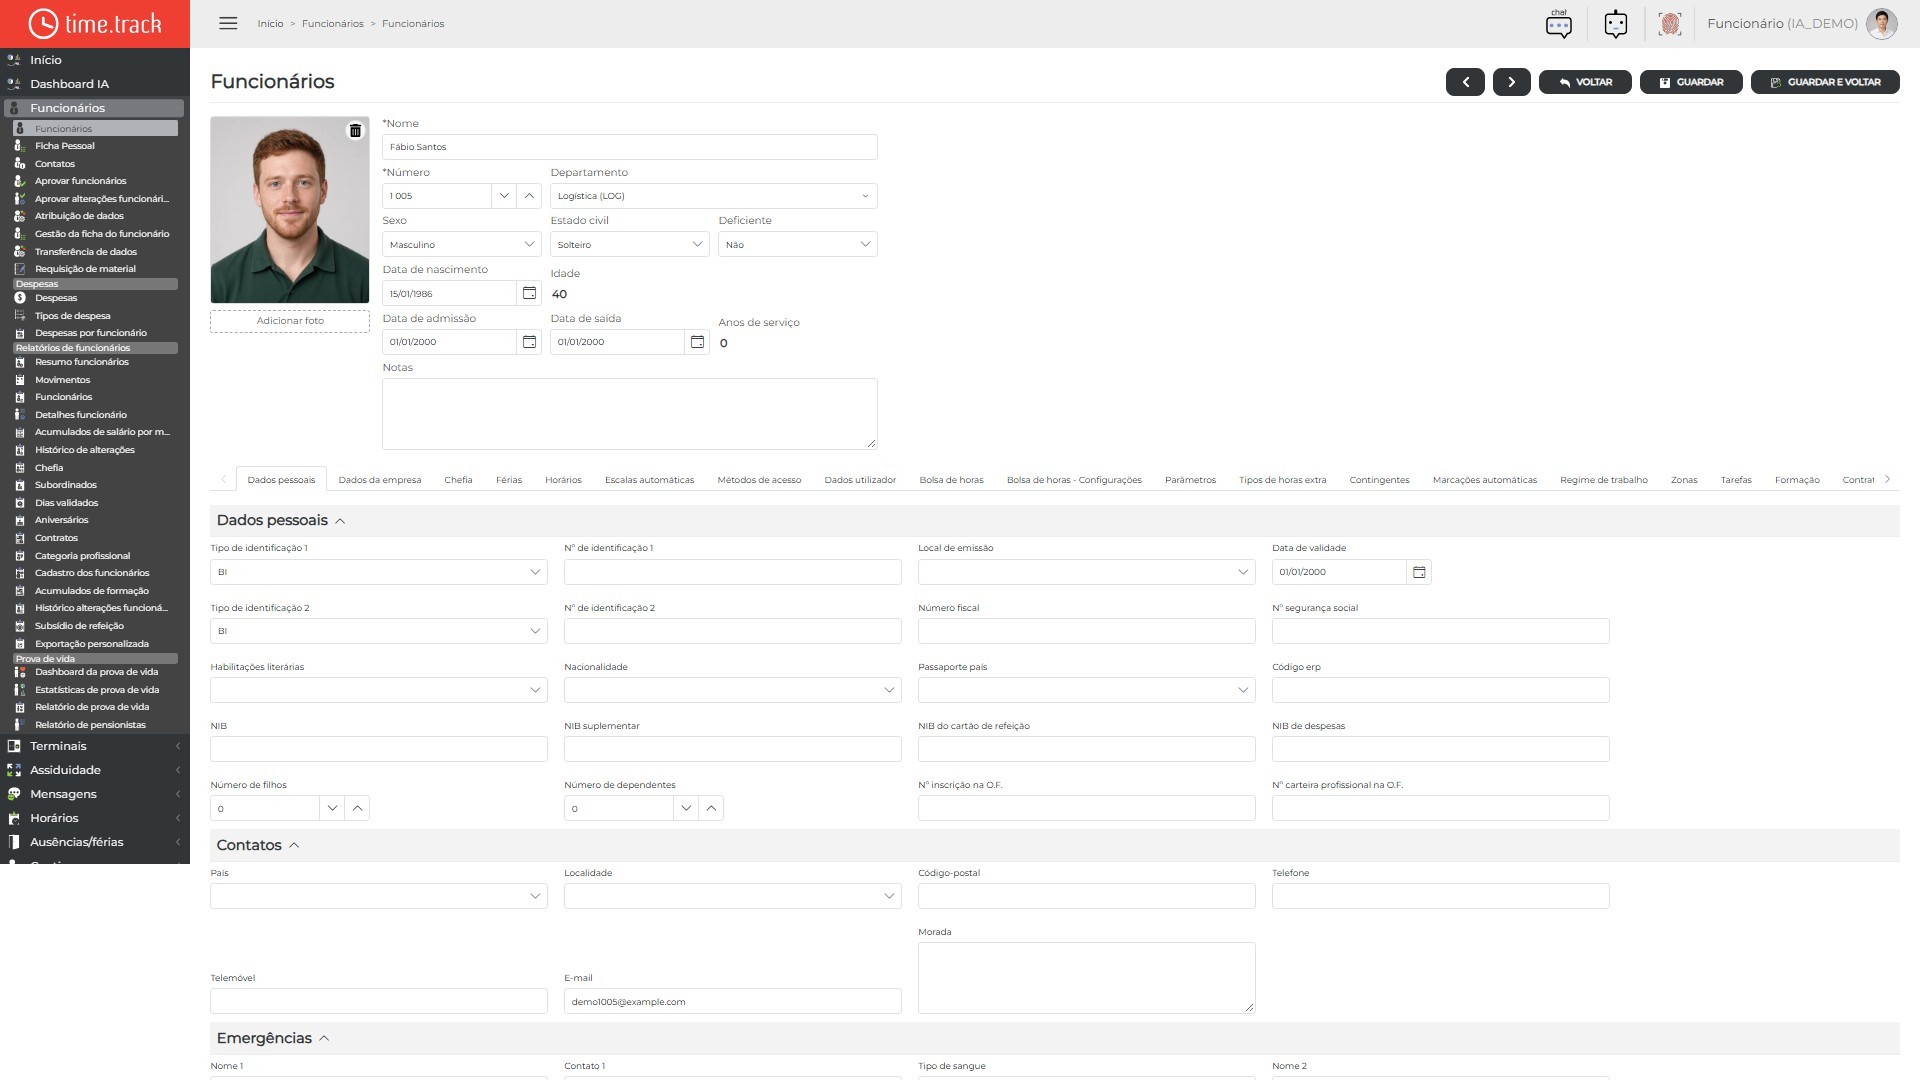Go to next employee arrow button

(1511, 82)
